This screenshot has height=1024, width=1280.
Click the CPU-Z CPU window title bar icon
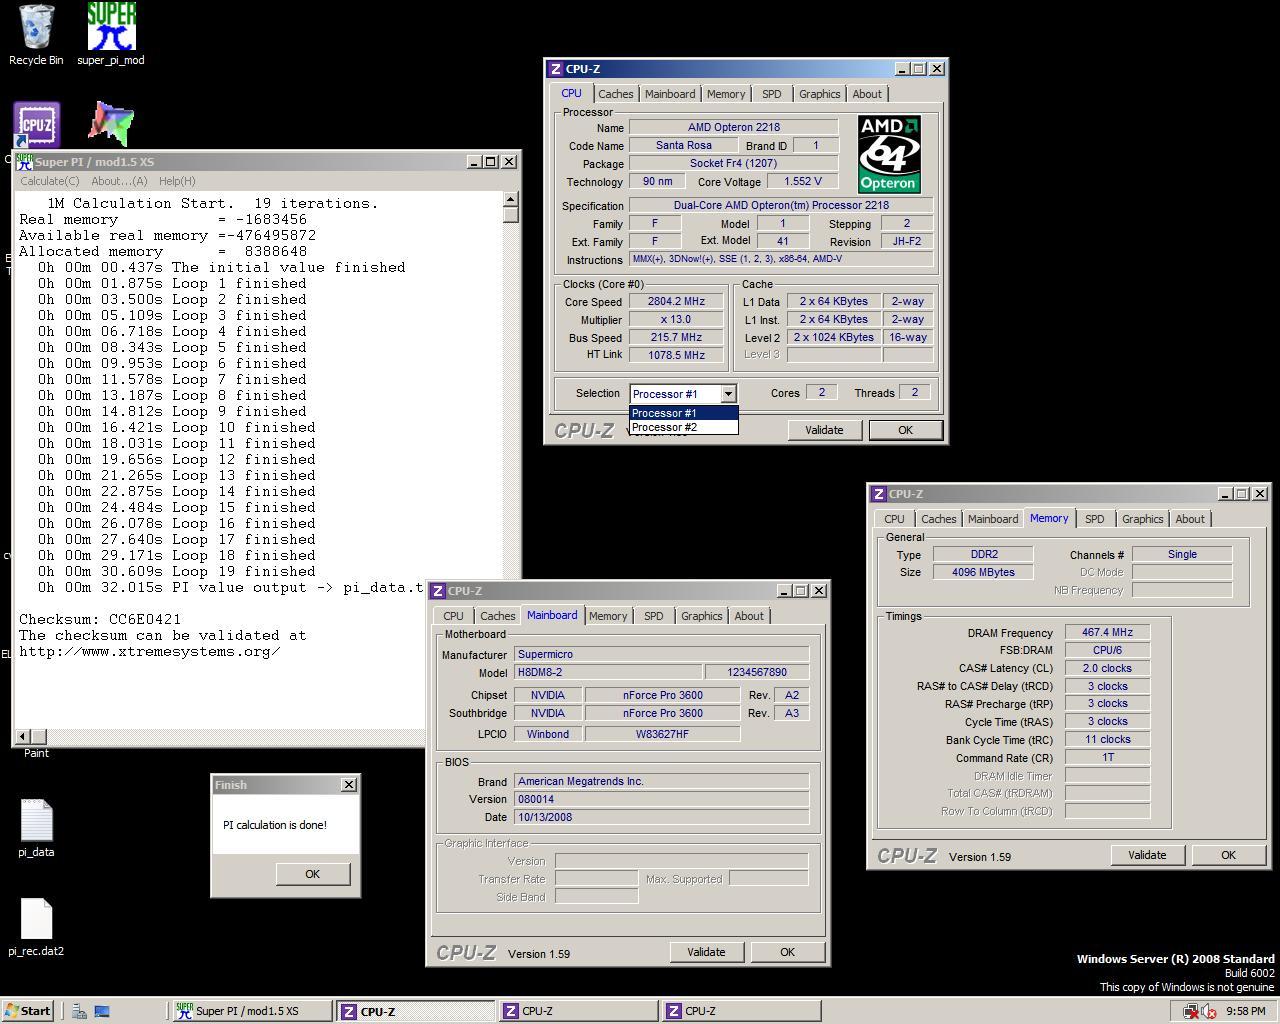(x=556, y=69)
